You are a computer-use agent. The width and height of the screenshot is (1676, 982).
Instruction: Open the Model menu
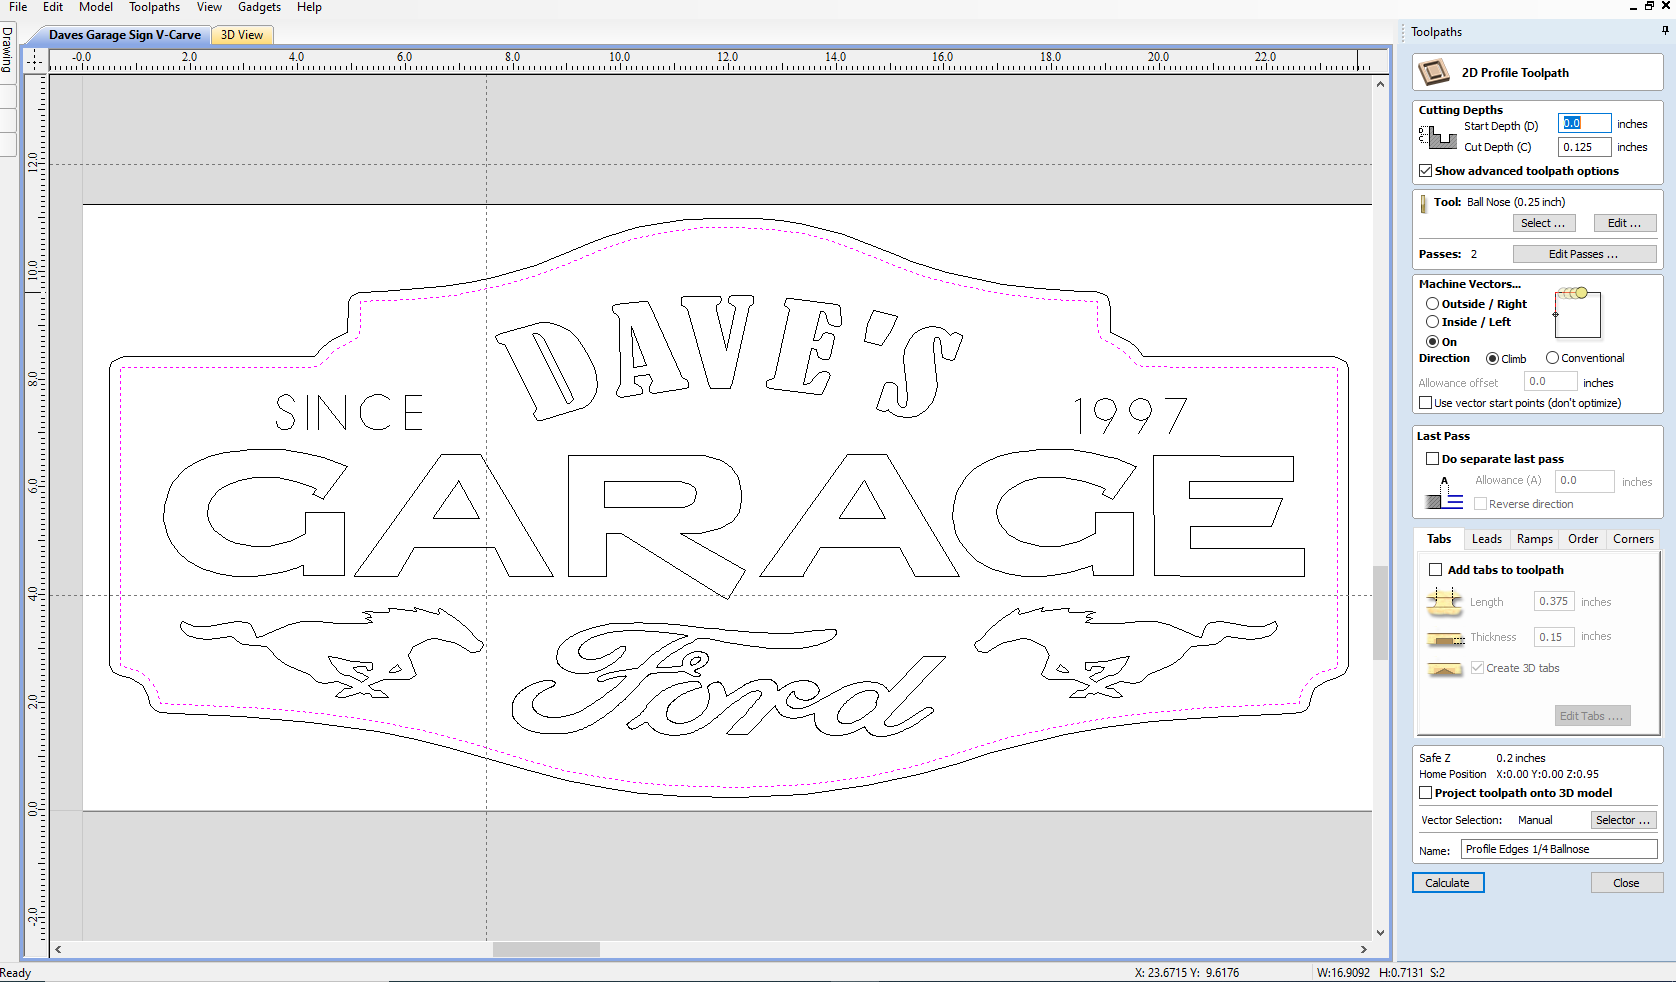[96, 7]
